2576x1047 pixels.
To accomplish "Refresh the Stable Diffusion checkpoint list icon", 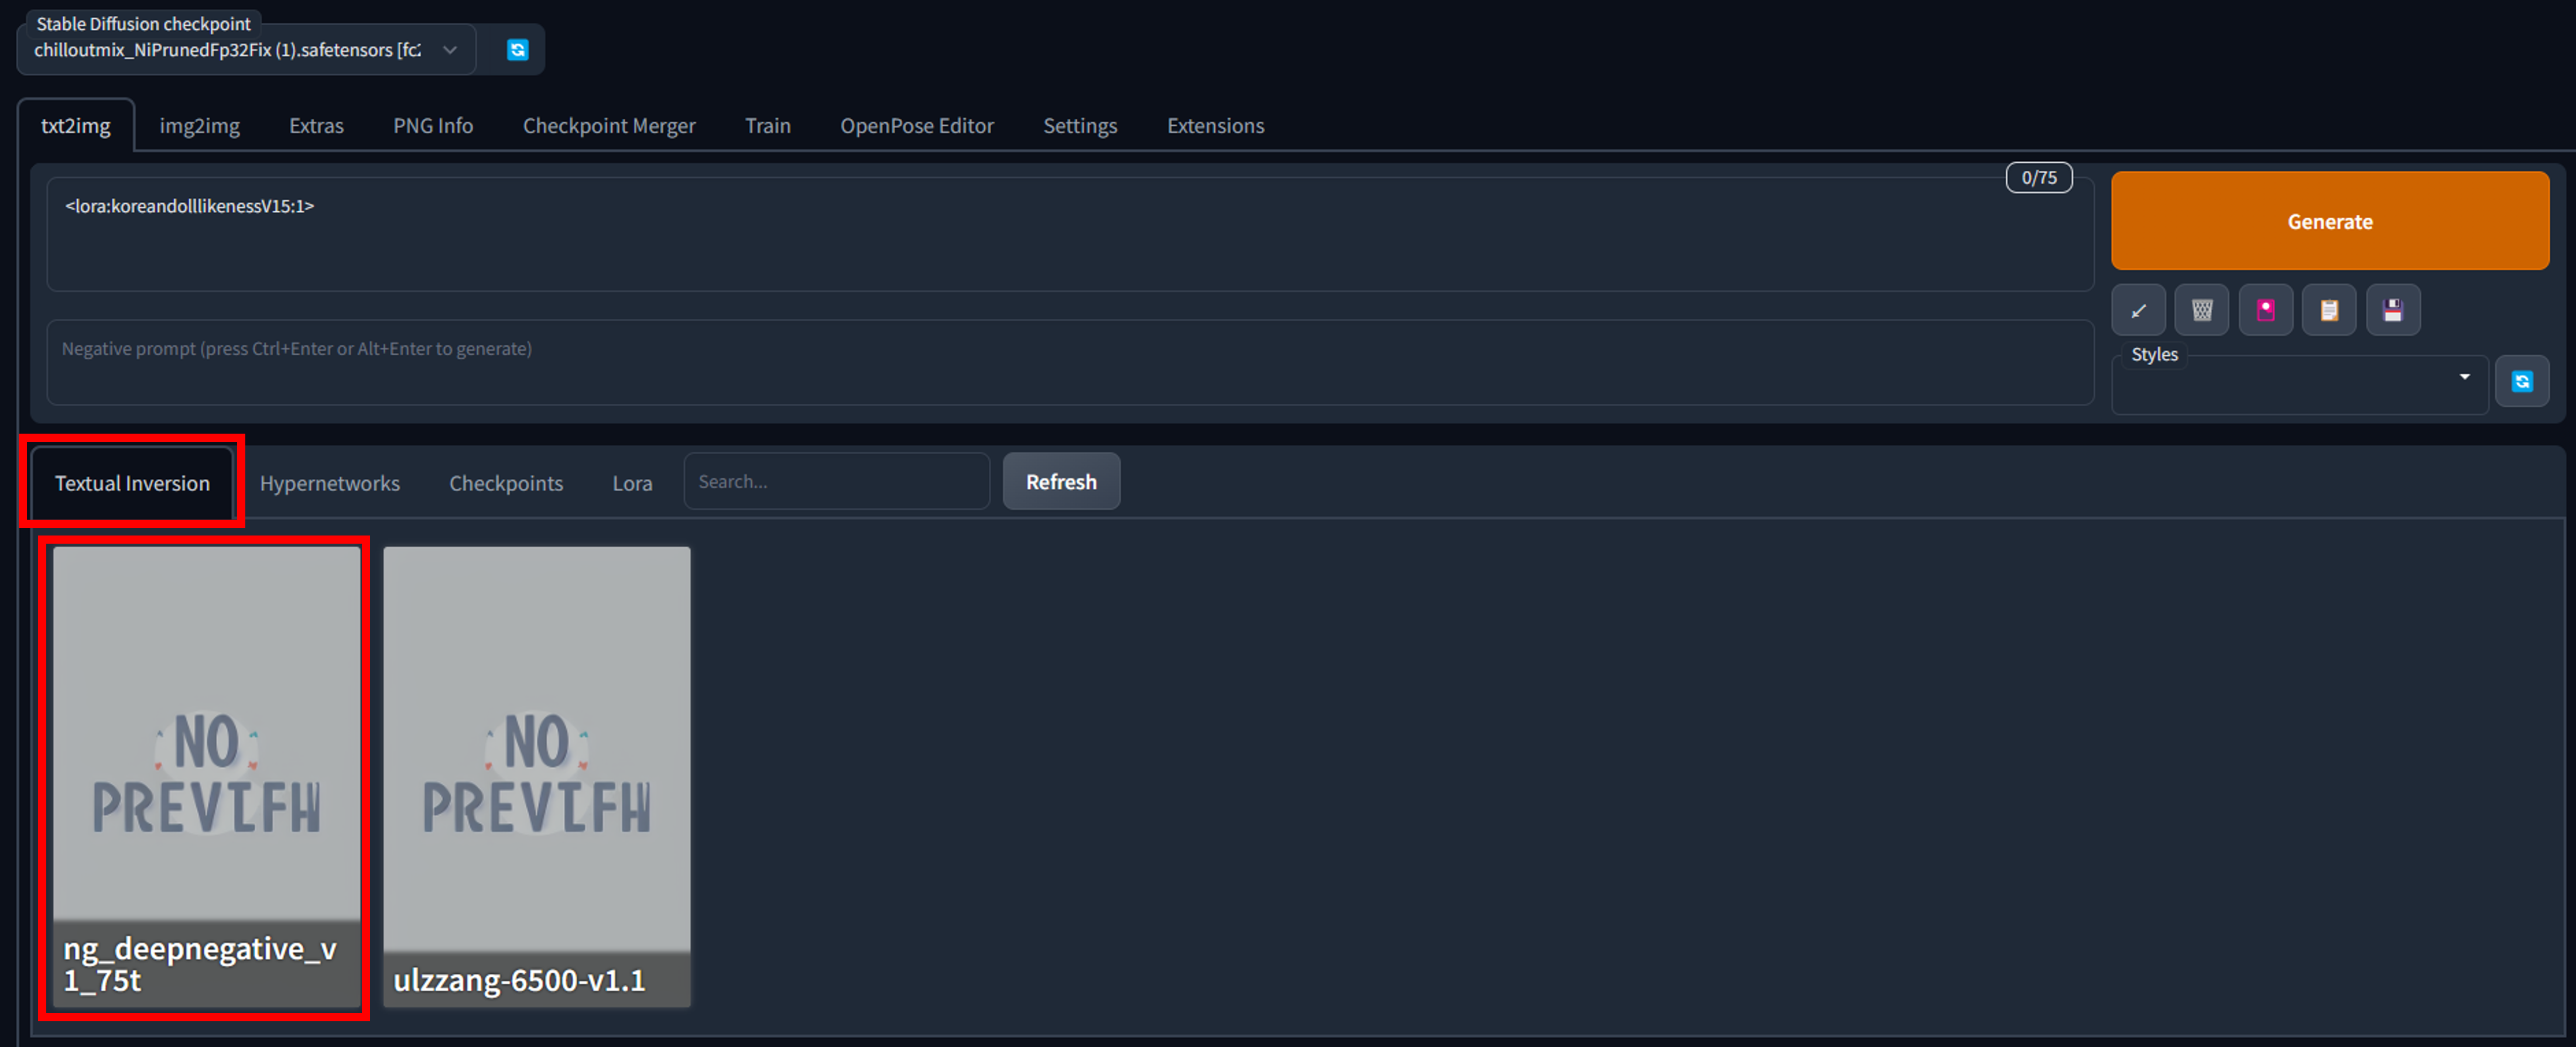I will point(517,50).
